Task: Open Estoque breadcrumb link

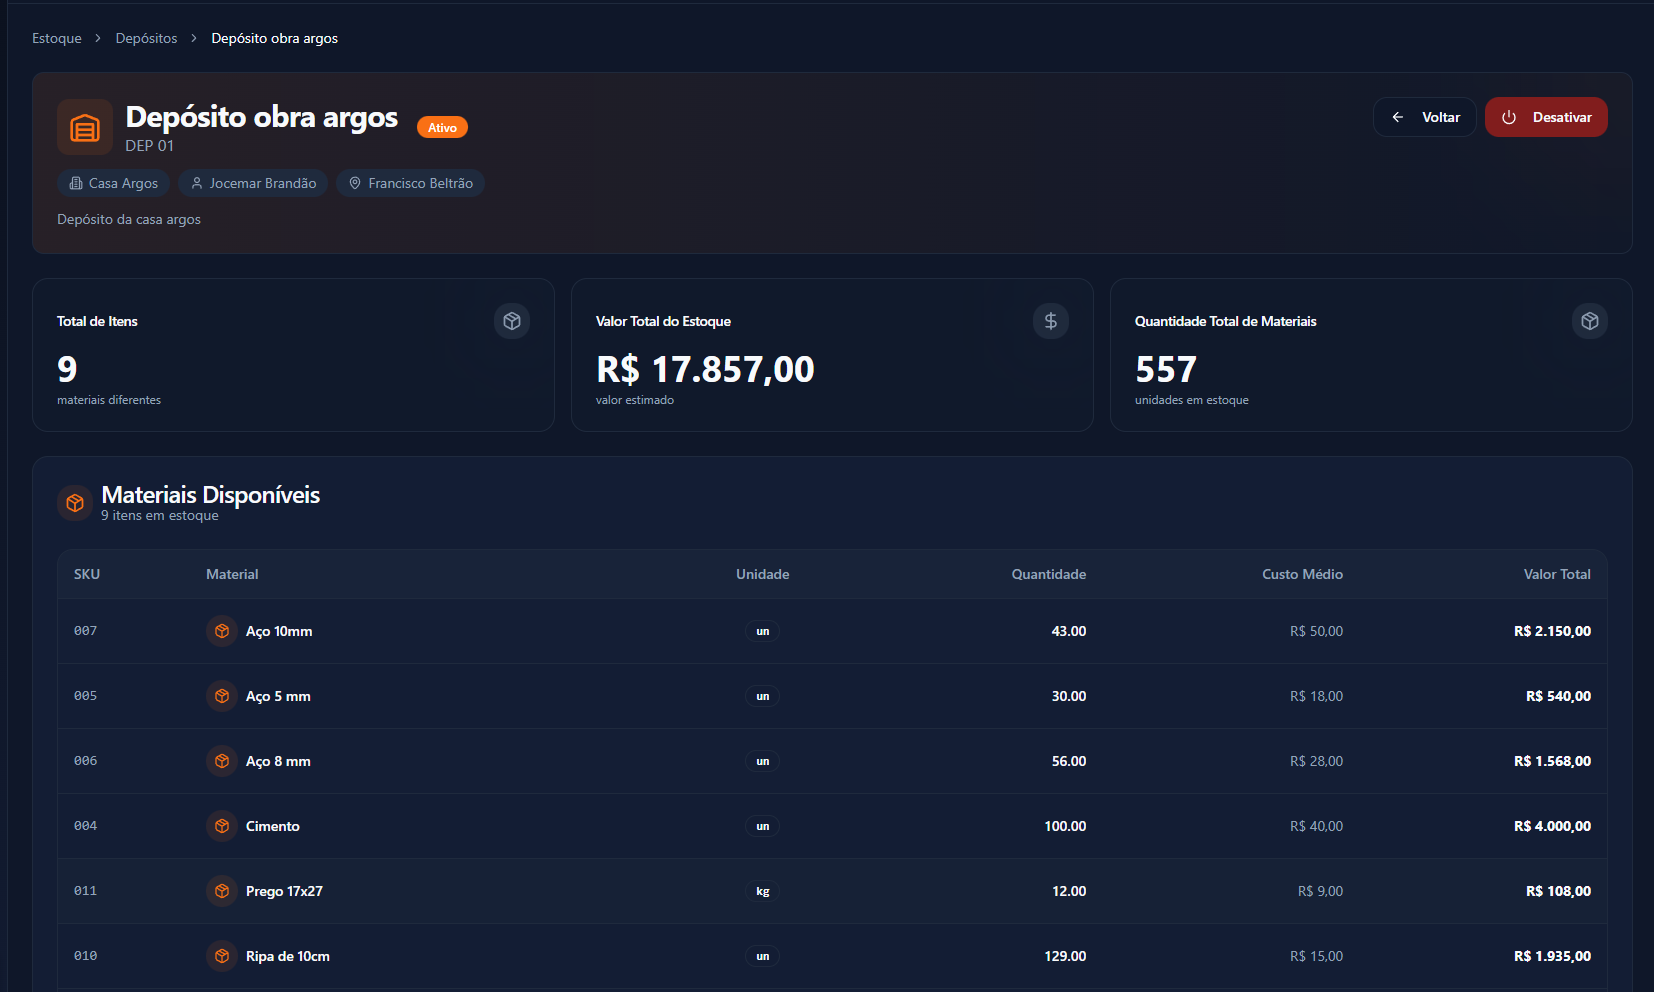Action: 57,38
